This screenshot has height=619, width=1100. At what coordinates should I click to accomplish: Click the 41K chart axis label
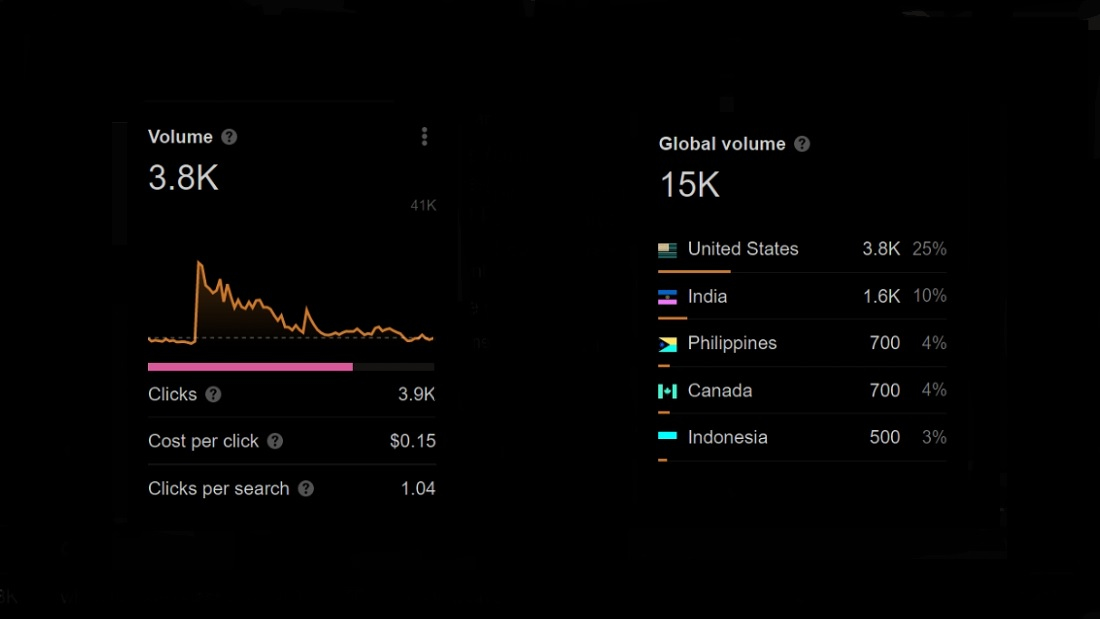click(x=423, y=206)
